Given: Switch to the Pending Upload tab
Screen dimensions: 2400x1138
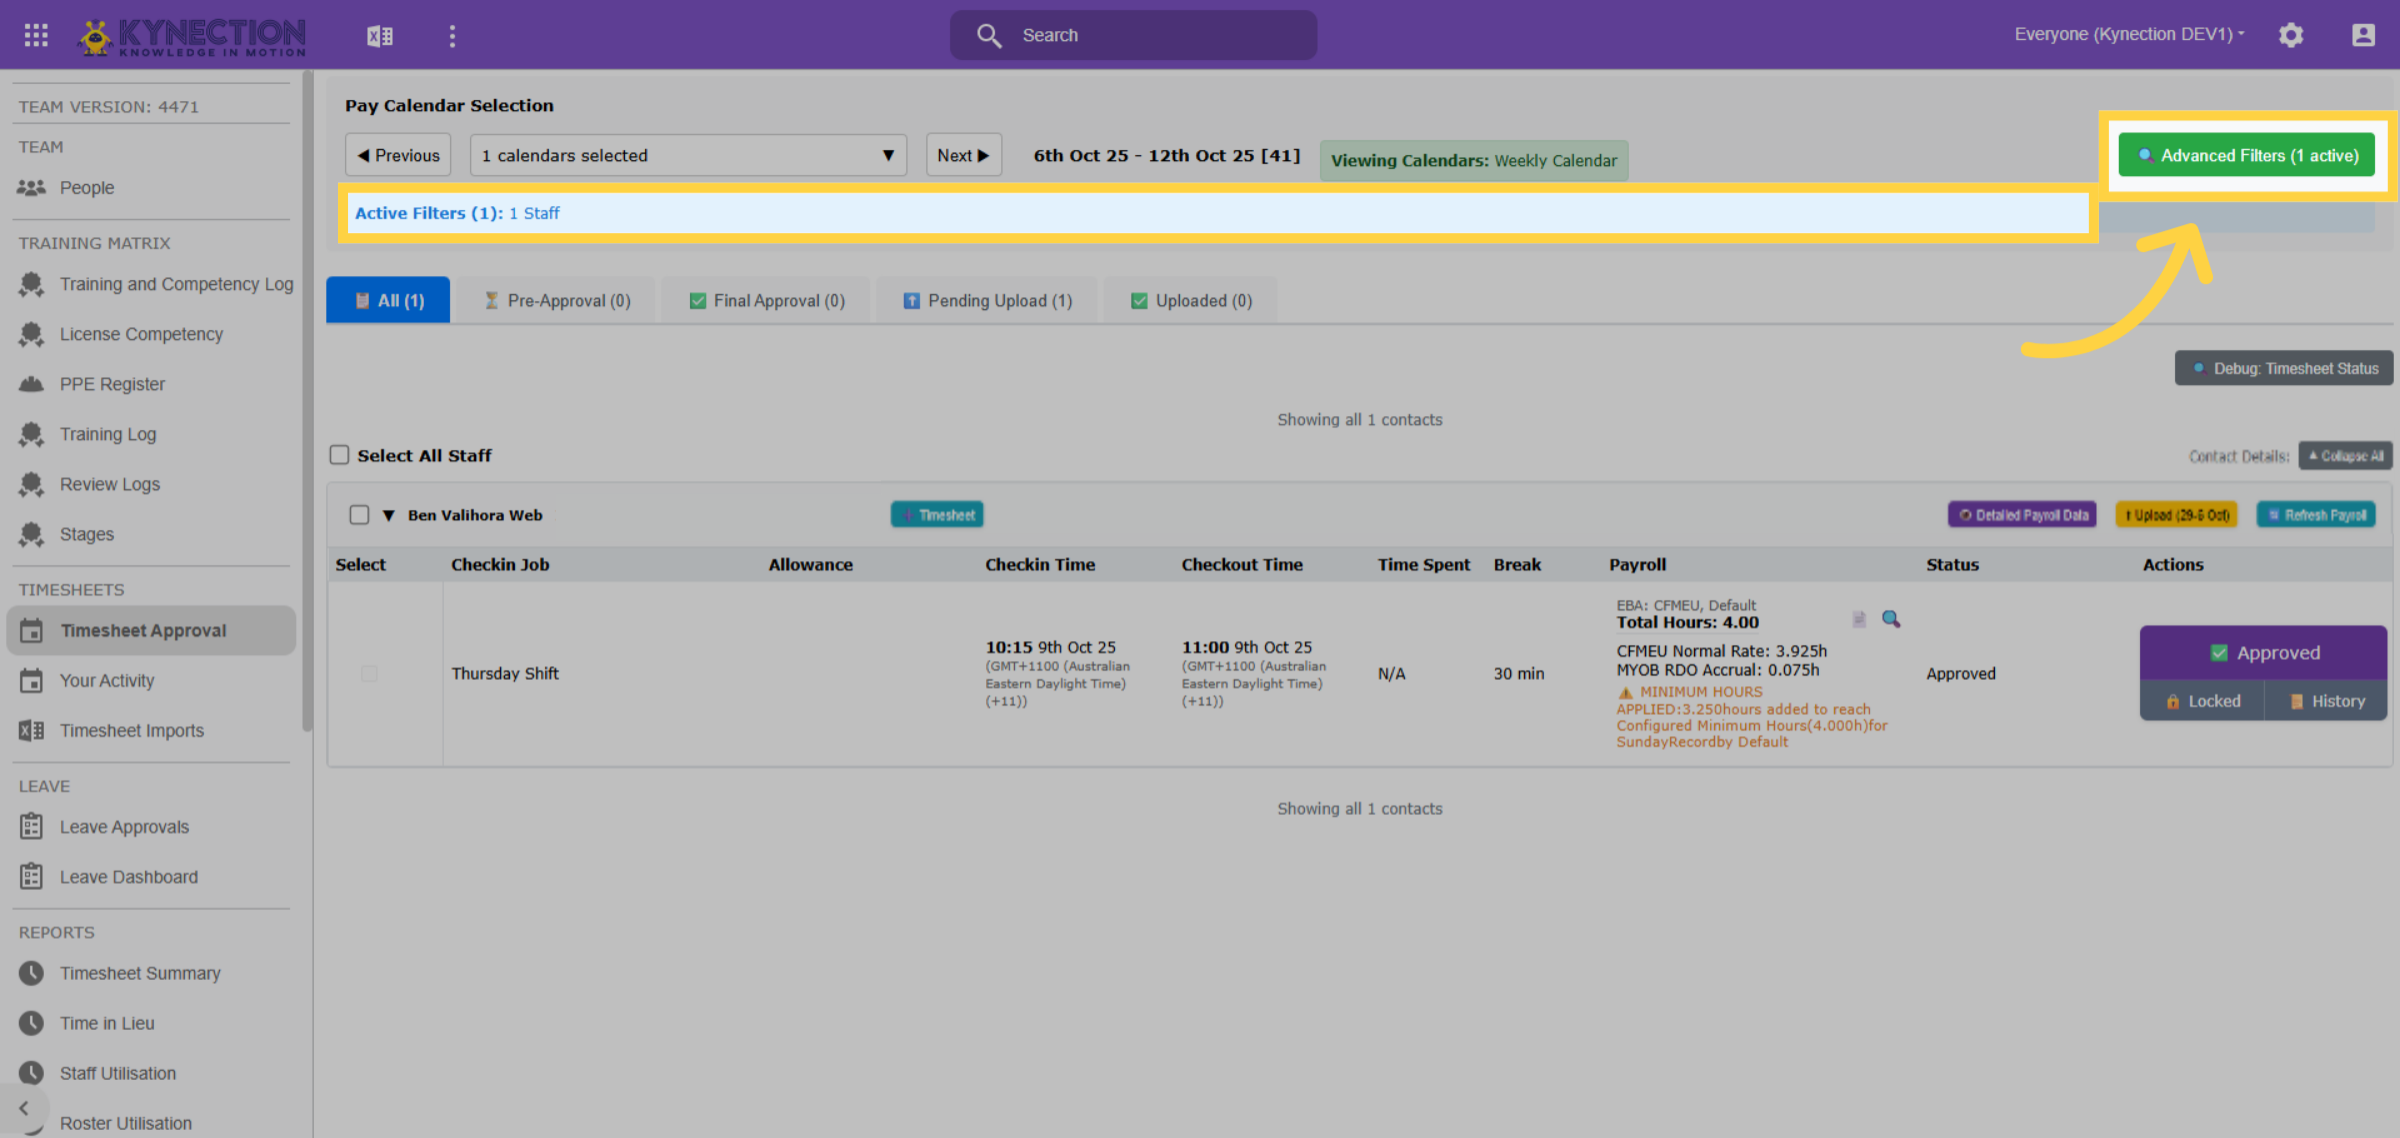Looking at the screenshot, I should pyautogui.click(x=987, y=300).
